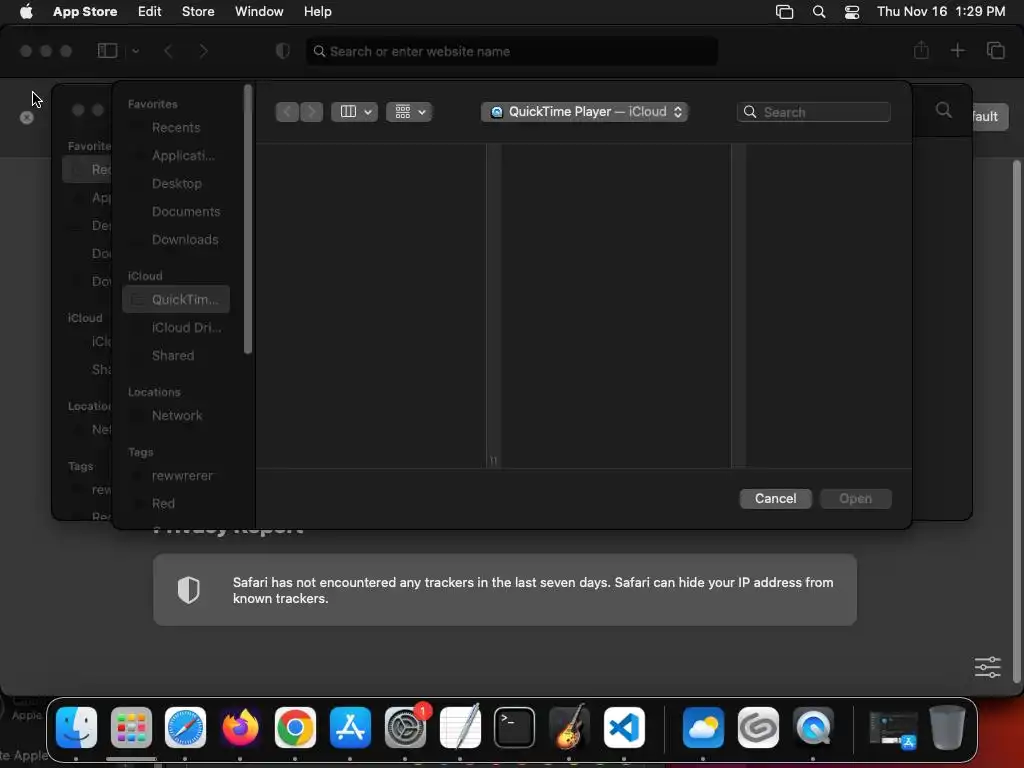
Task: Select Network under Locations
Action: (x=176, y=415)
